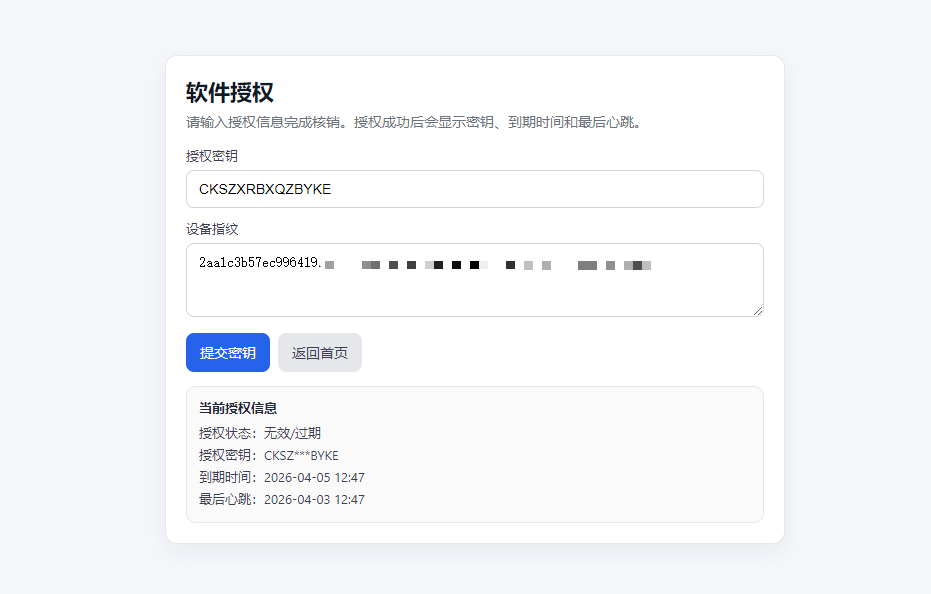Click inside the 授权密钥 input field

pyautogui.click(x=474, y=188)
